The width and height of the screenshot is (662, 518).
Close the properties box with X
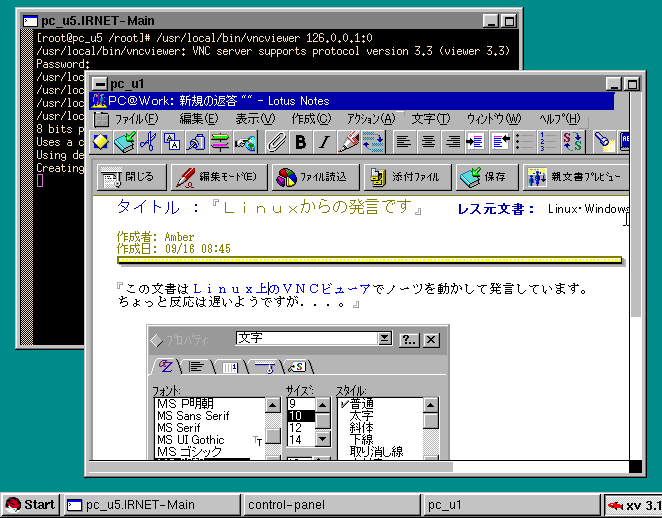coord(431,340)
